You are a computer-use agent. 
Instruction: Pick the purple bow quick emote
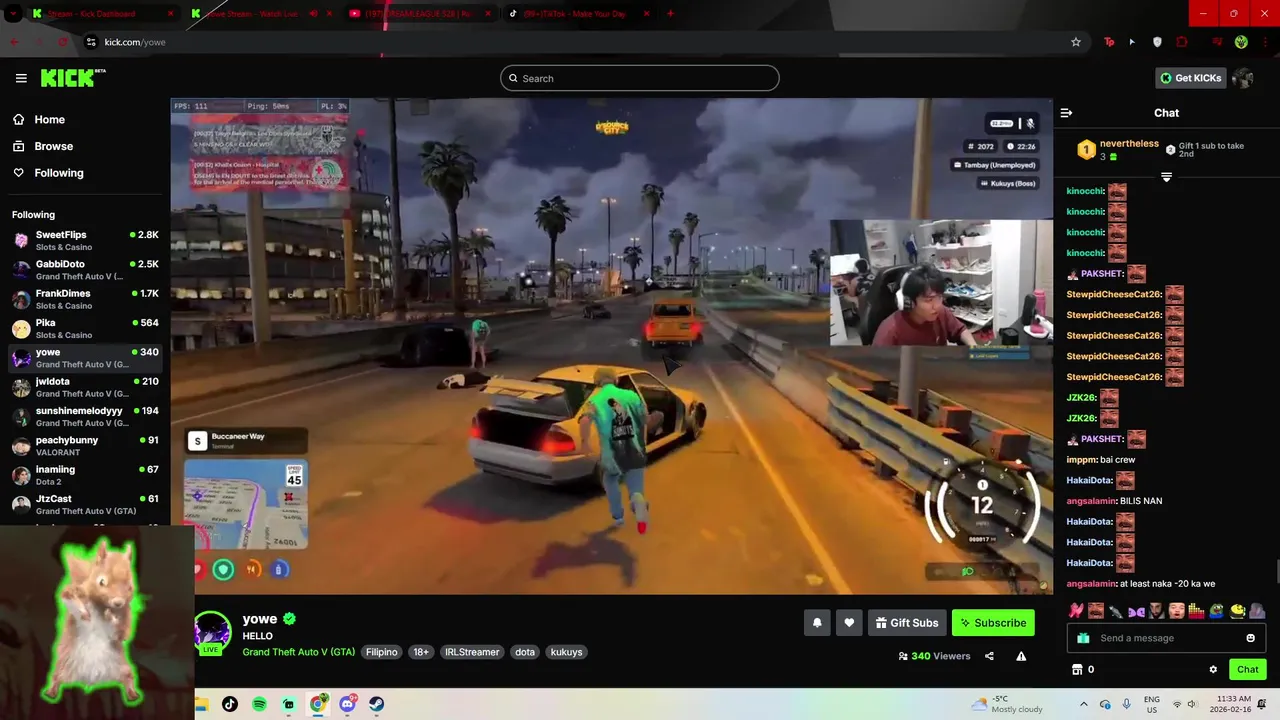point(1136,610)
